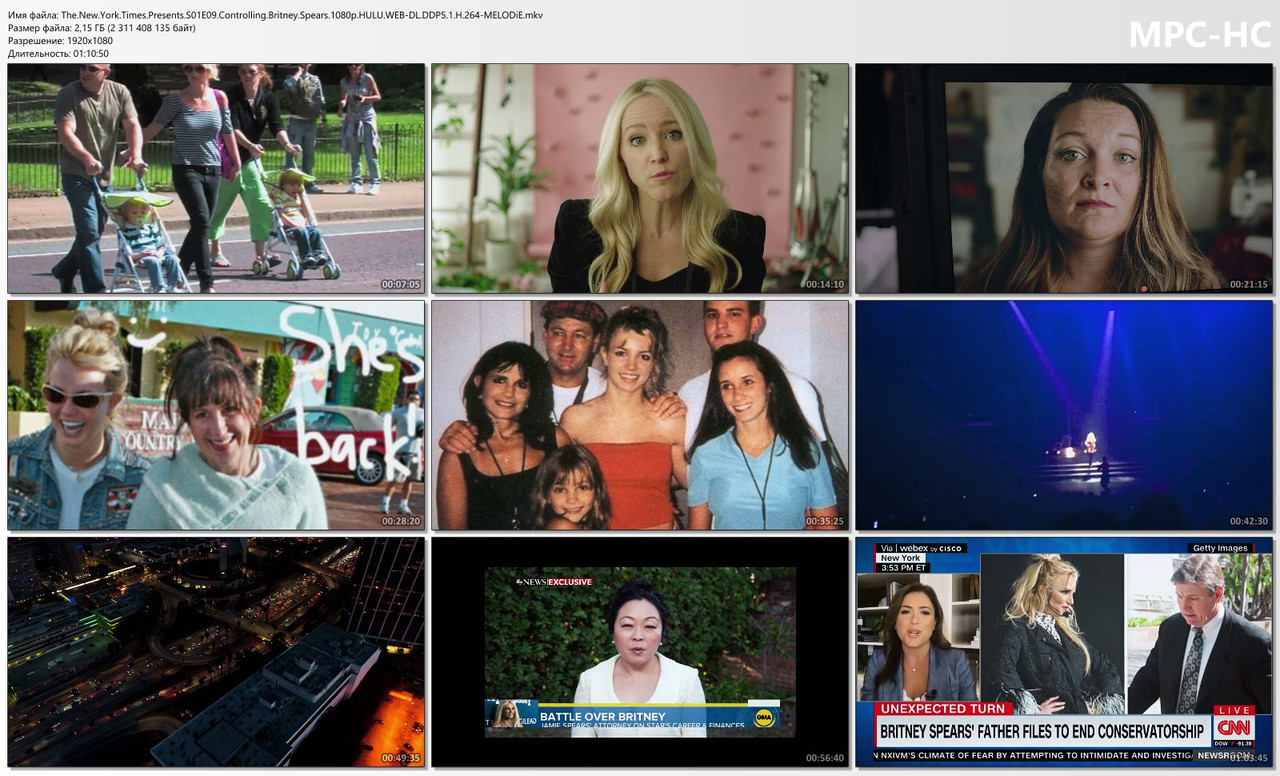Viewport: 1280px width, 776px height.
Task: Click the file size line showing 2,15 ГБ
Action: [x=102, y=28]
